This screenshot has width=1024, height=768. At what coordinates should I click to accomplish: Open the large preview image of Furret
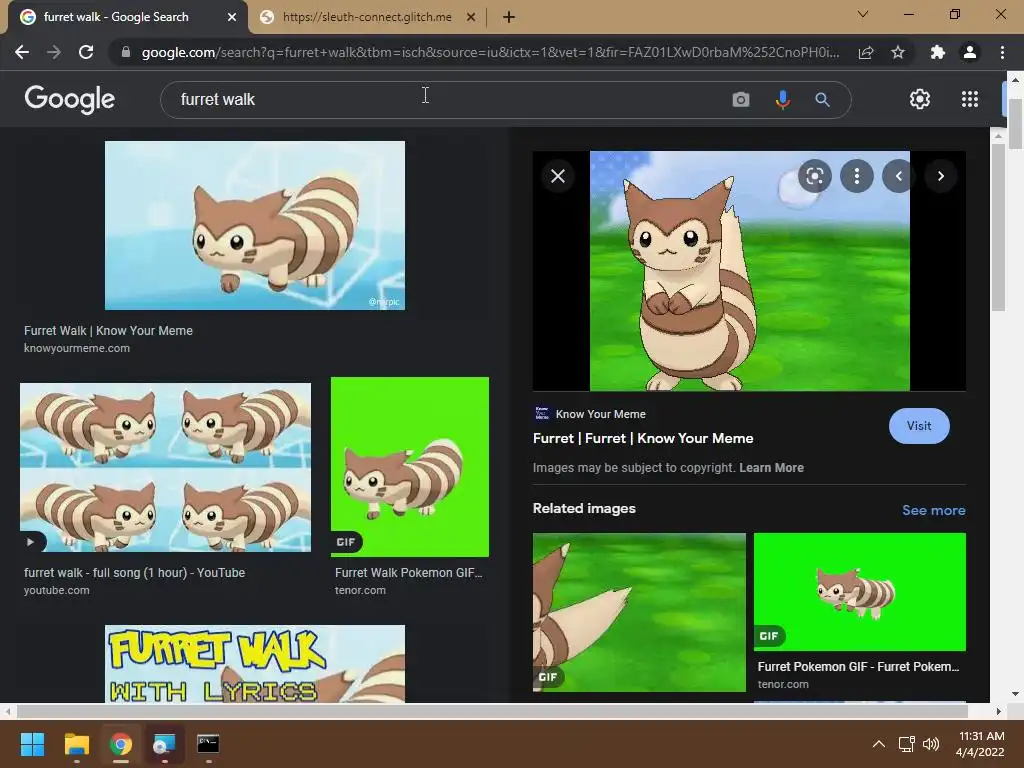pyautogui.click(x=750, y=271)
